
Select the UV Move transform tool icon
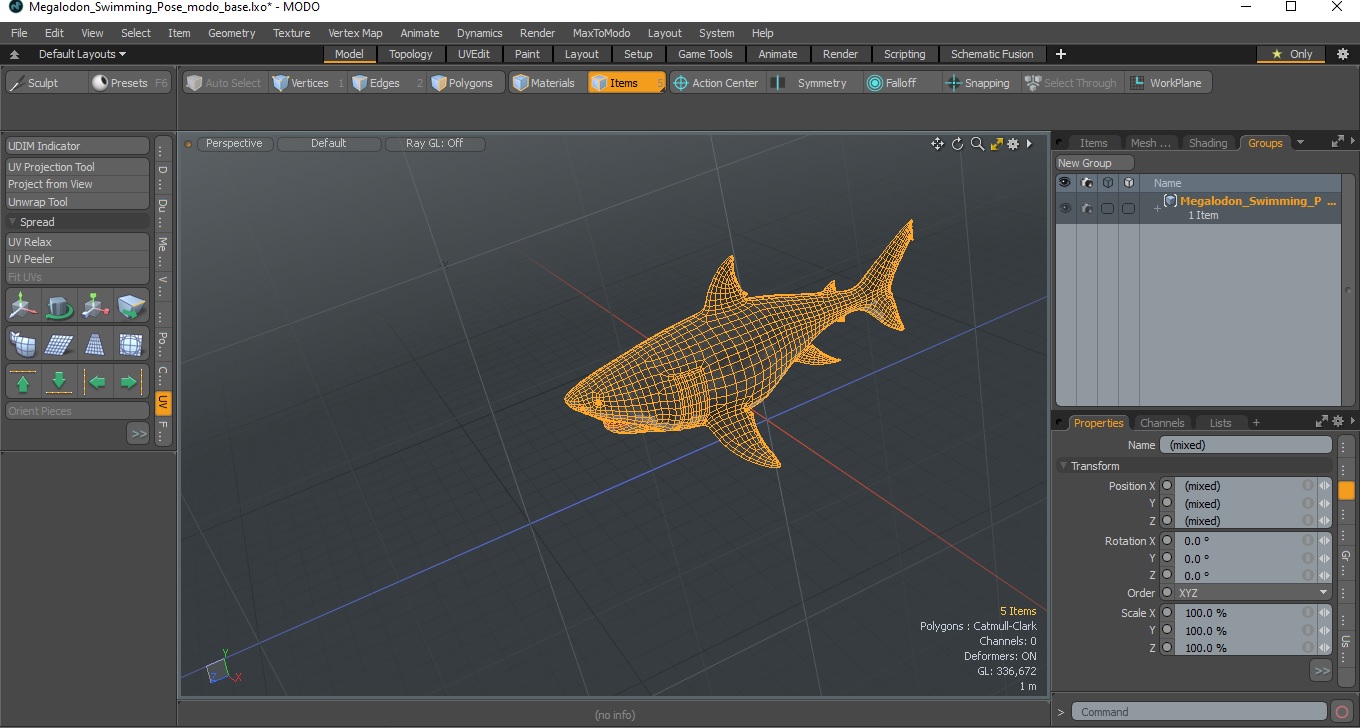tap(23, 306)
